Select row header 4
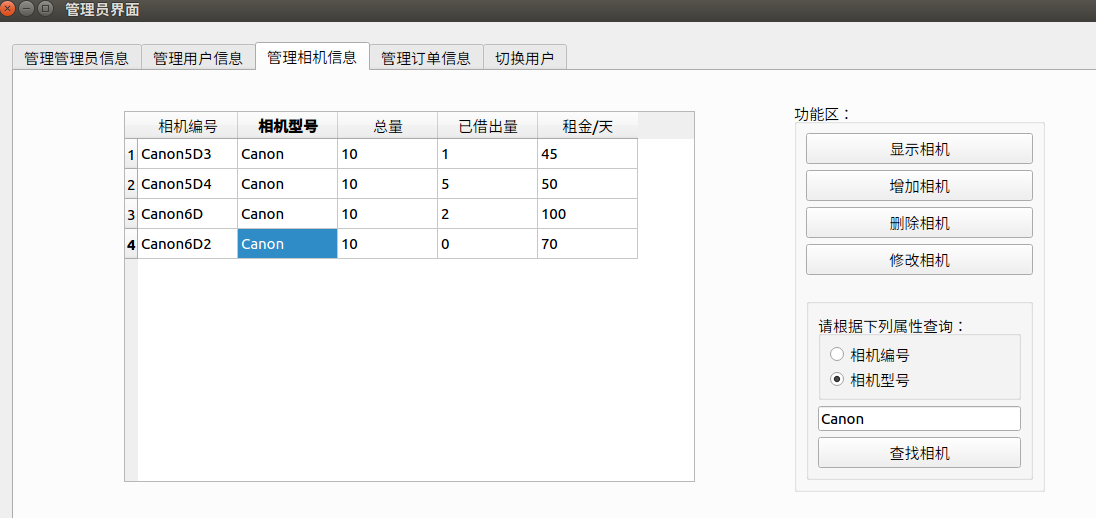 (131, 244)
